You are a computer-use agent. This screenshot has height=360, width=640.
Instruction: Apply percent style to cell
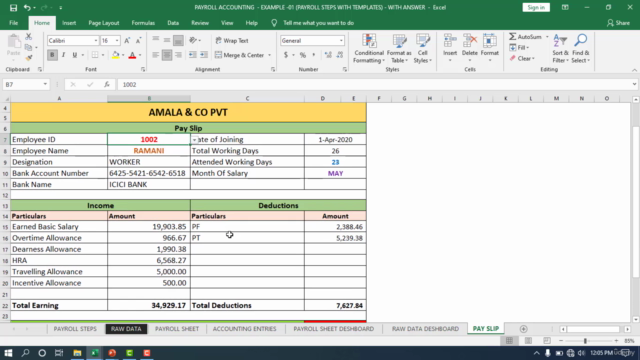pyautogui.click(x=303, y=55)
